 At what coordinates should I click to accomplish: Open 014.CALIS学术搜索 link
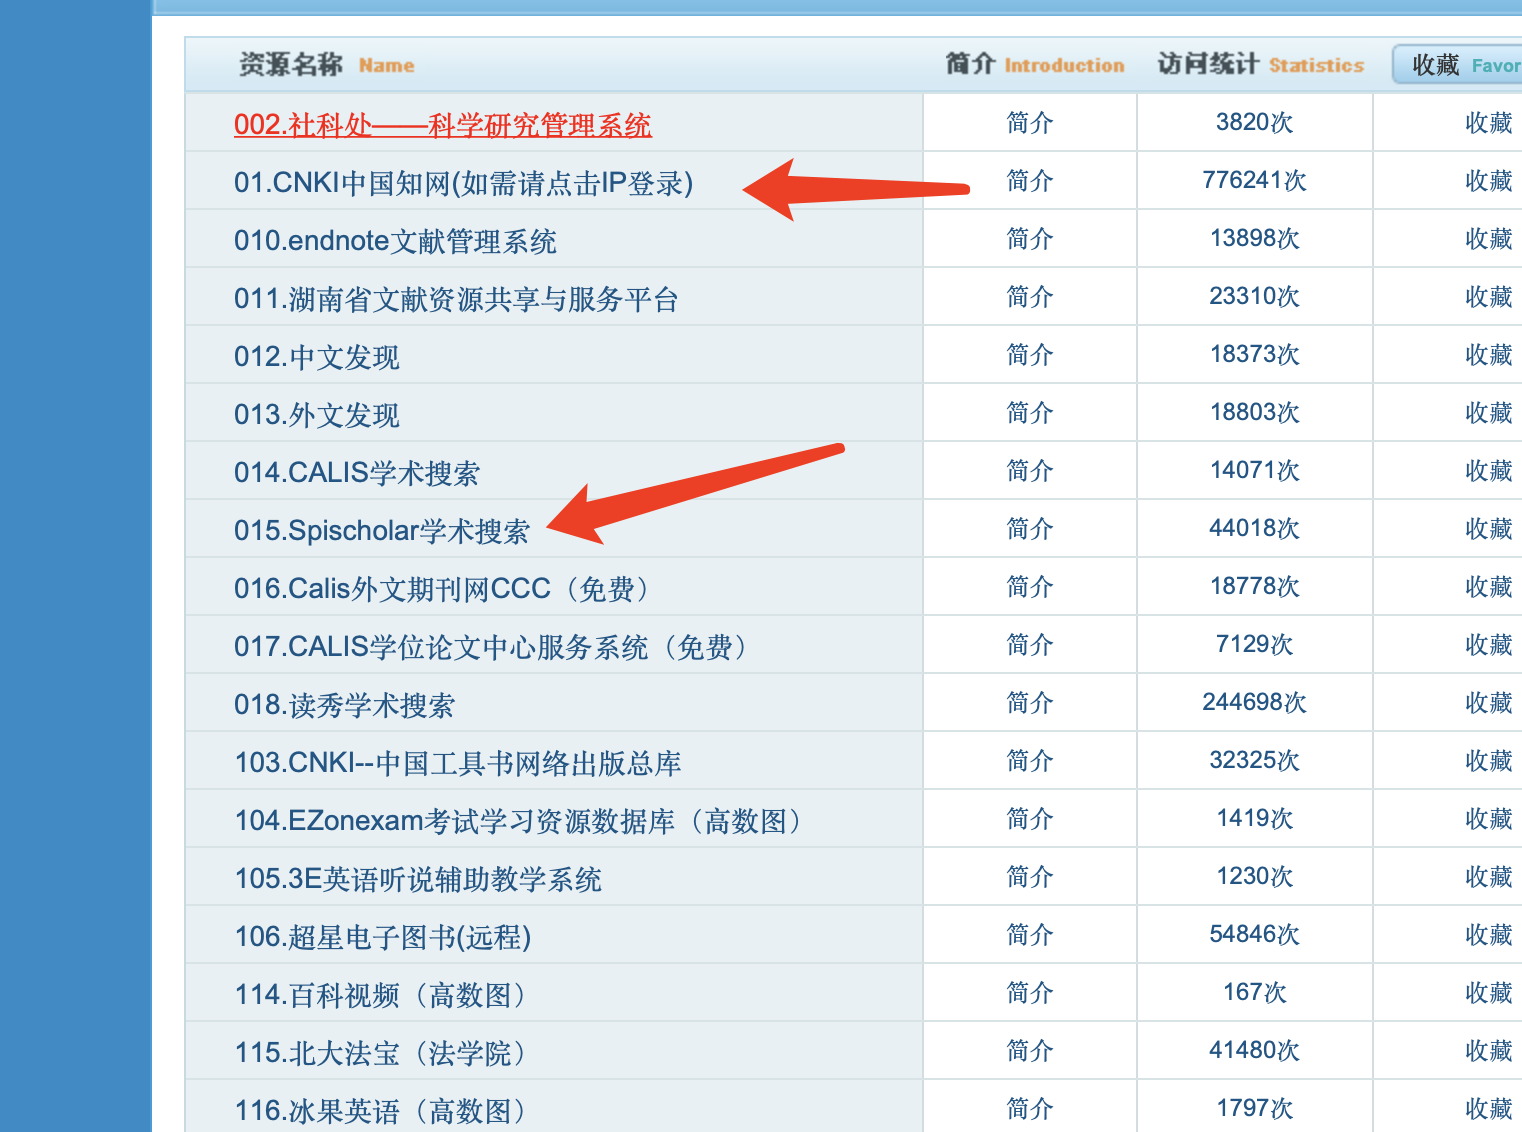click(357, 473)
